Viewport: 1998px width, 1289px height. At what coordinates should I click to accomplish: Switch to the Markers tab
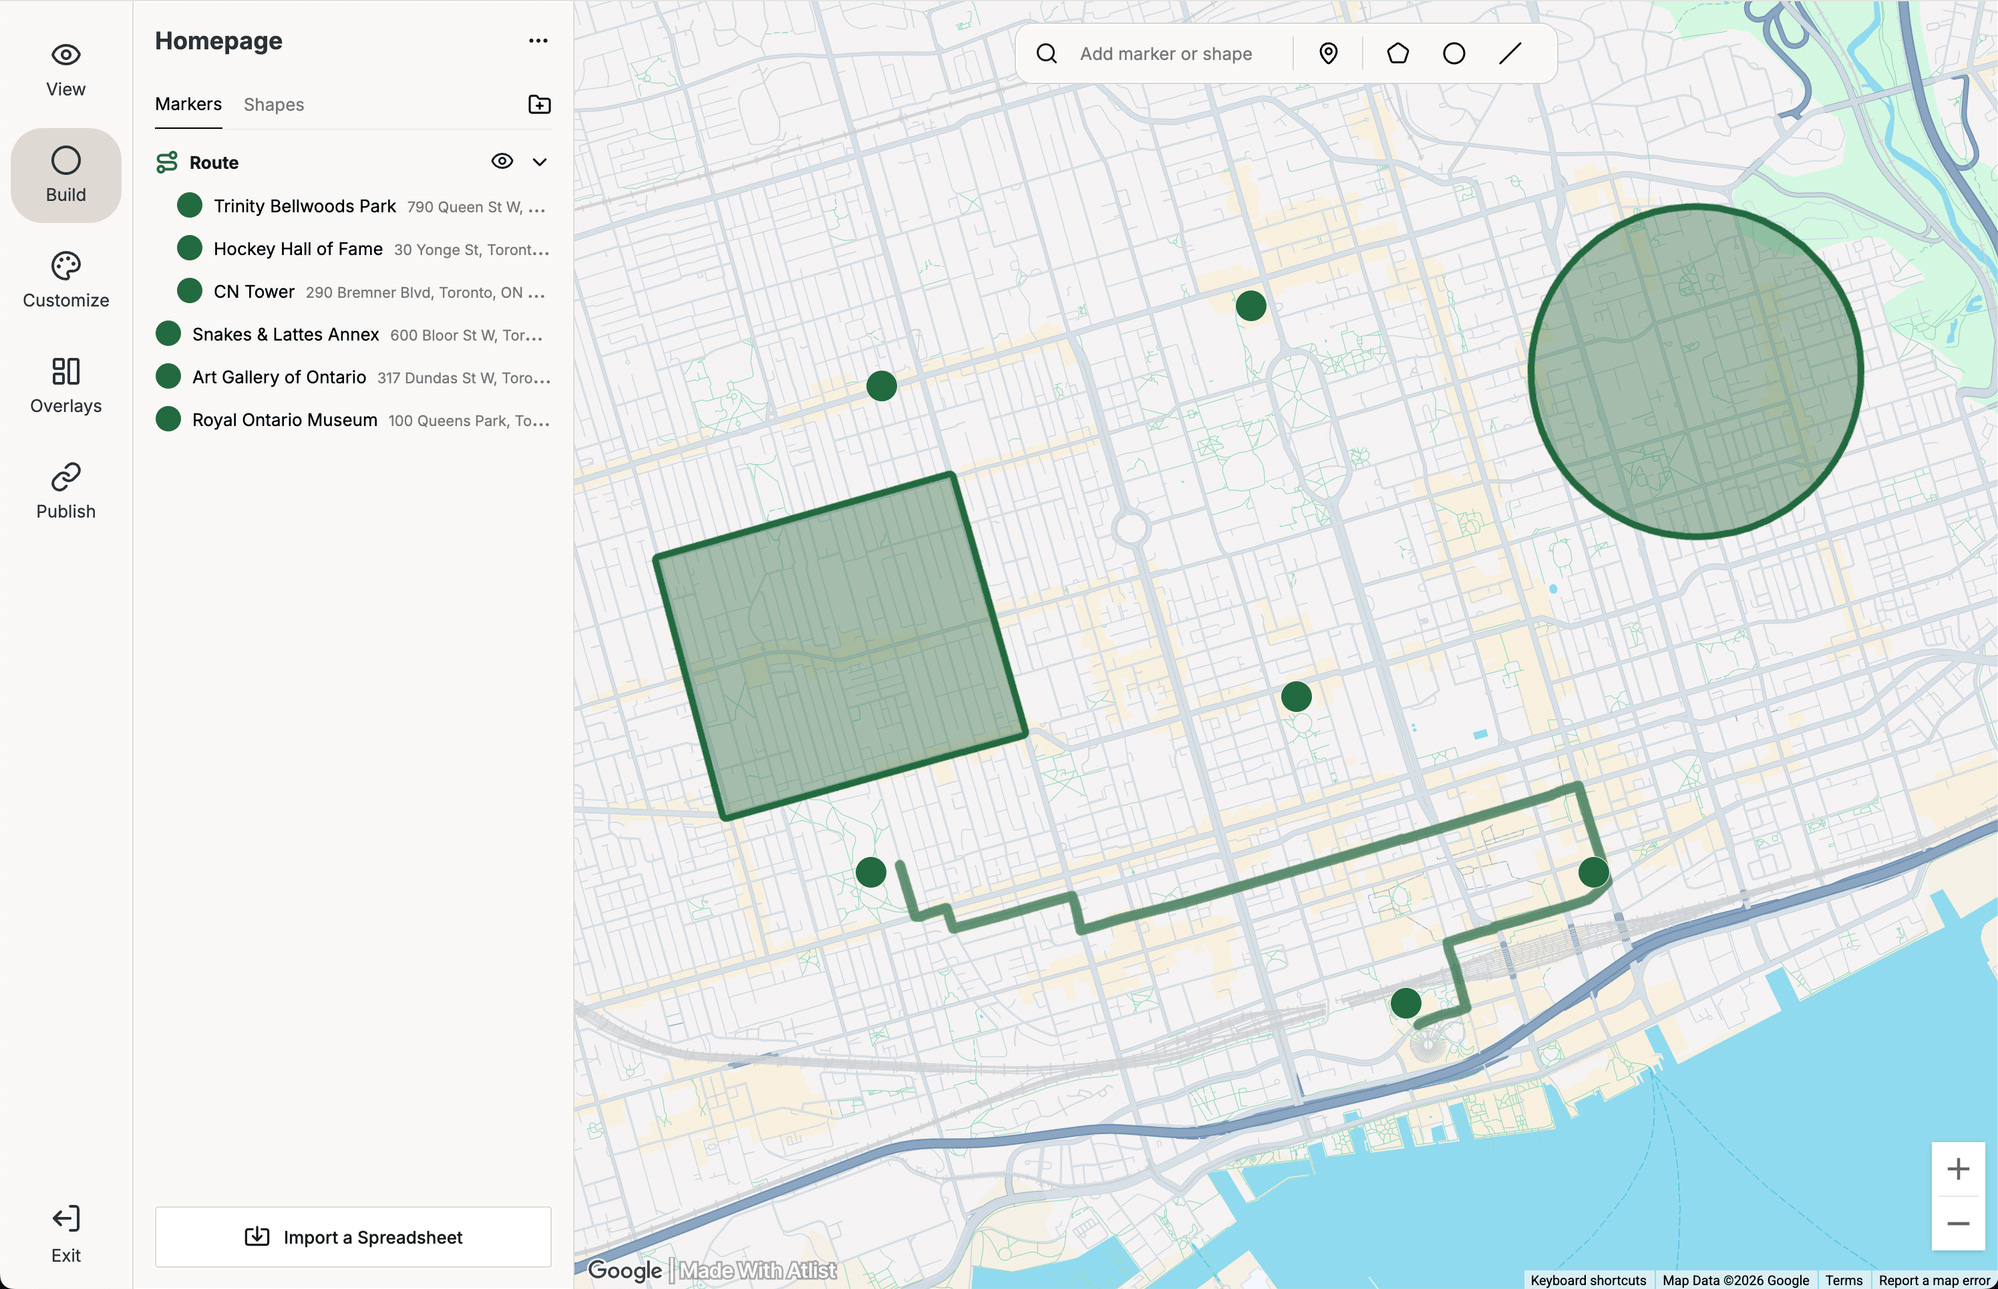(188, 104)
